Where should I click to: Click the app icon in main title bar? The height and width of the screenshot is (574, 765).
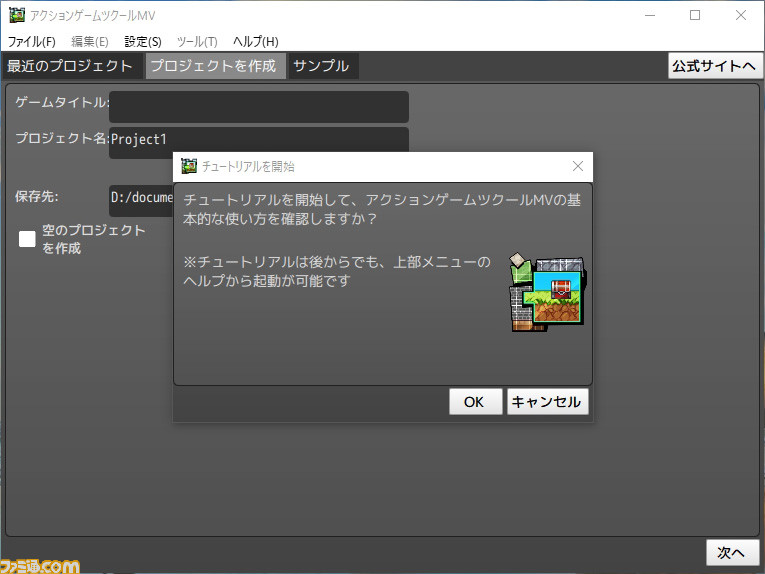[17, 15]
